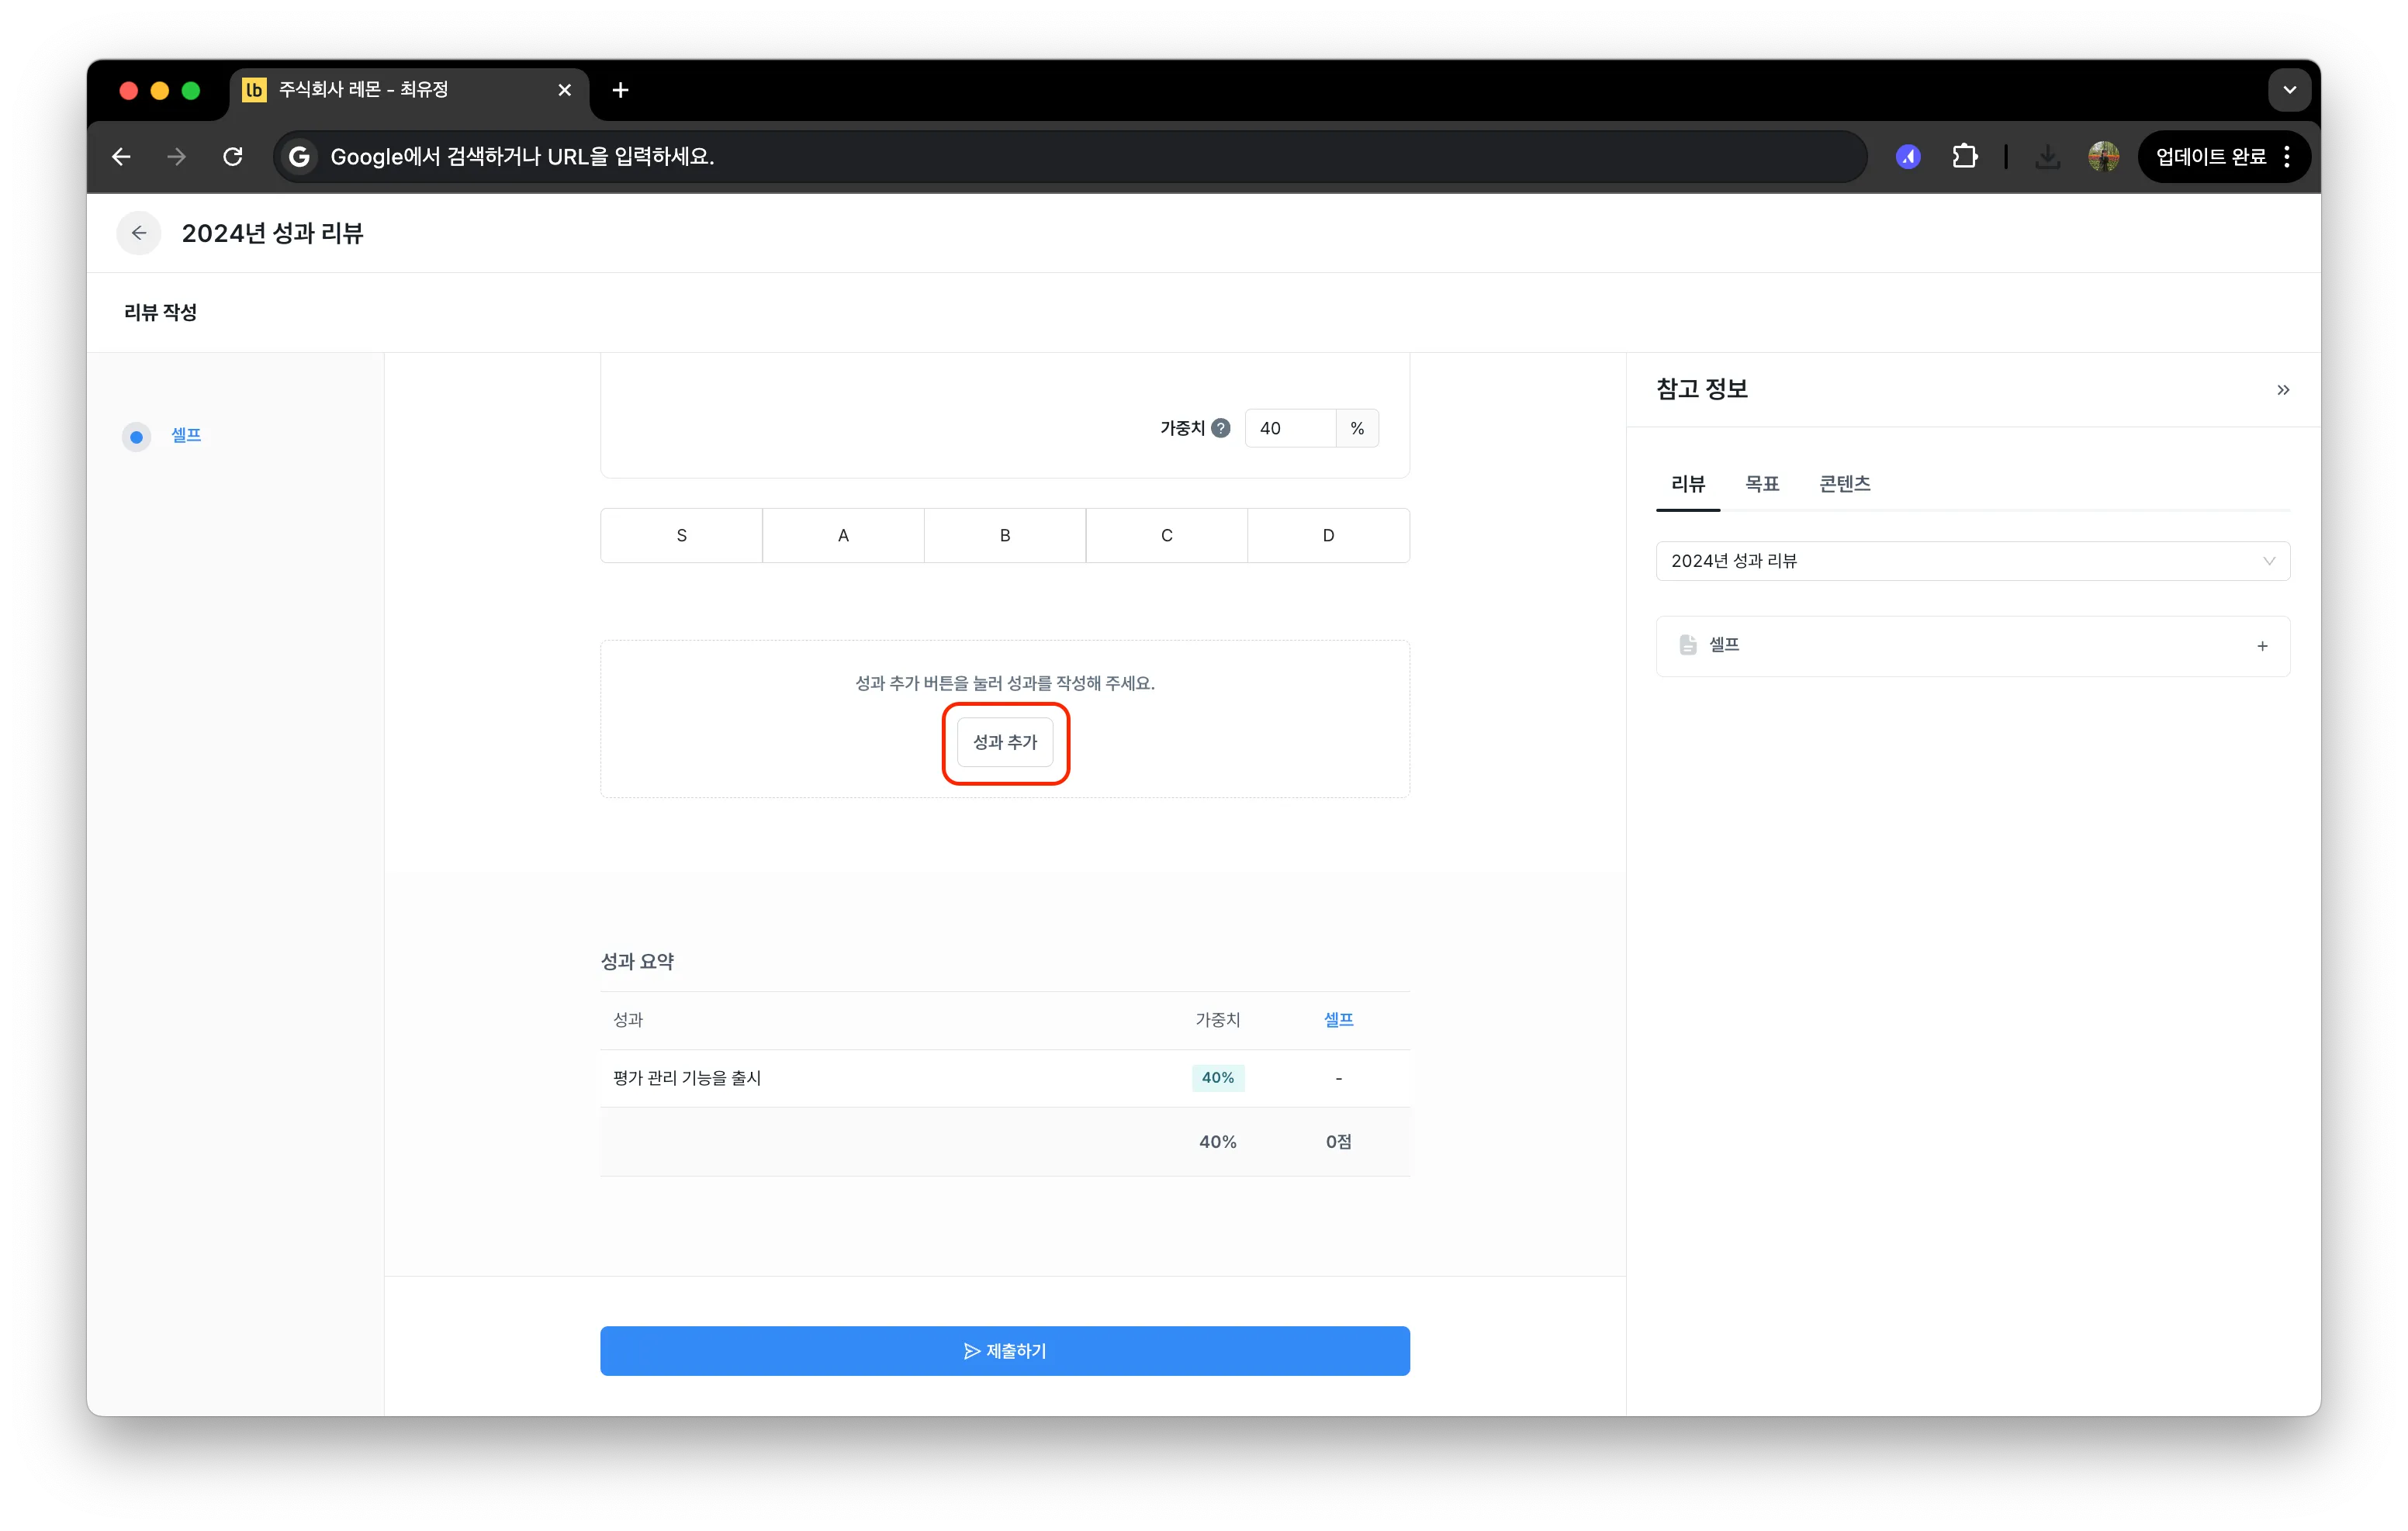Open the 2024년 성과 리뷰 dropdown
Screen dimensions: 2408x1531
click(x=1972, y=561)
